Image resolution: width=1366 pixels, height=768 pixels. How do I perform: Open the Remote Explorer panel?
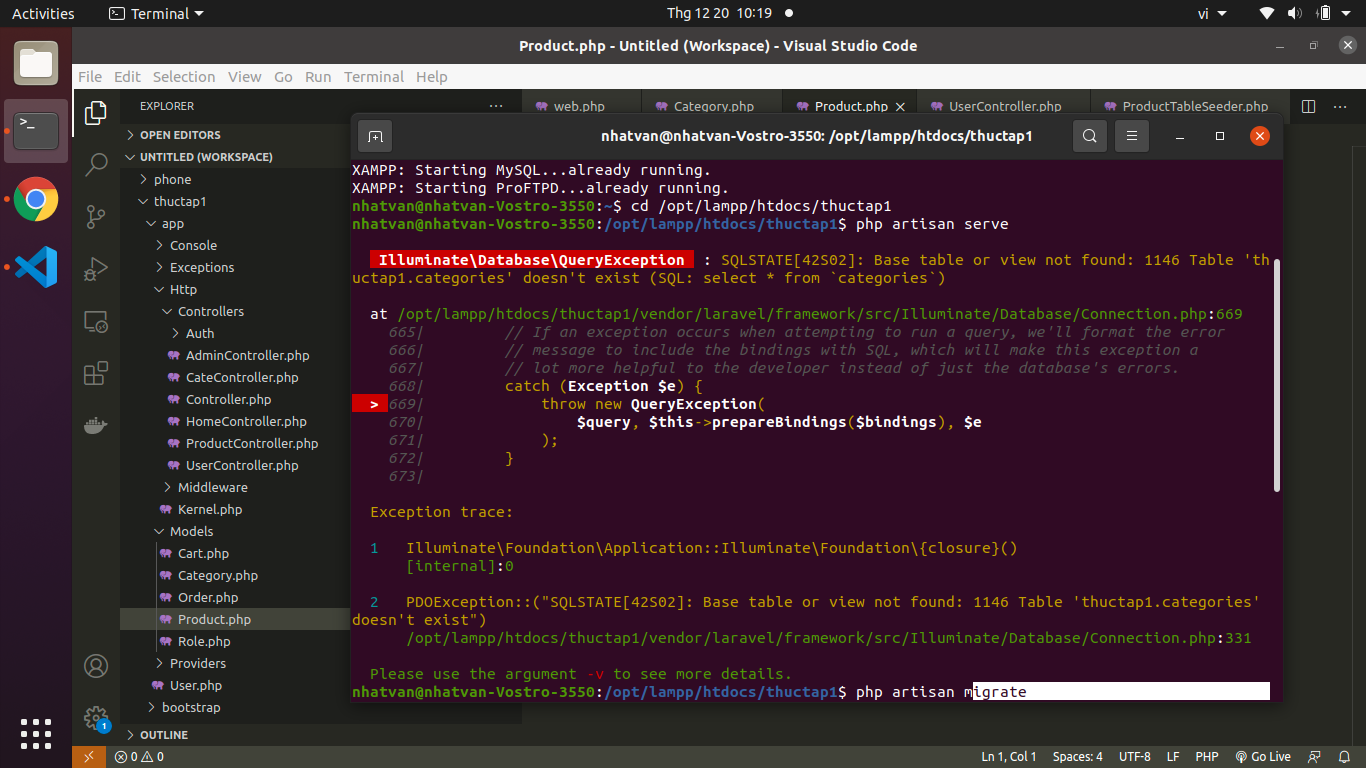click(96, 321)
